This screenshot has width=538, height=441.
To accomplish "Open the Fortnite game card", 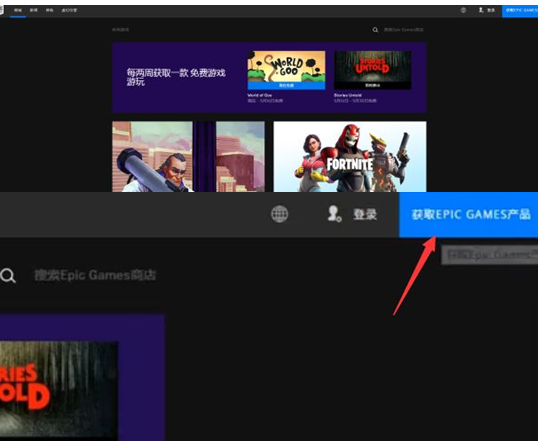I will 350,156.
